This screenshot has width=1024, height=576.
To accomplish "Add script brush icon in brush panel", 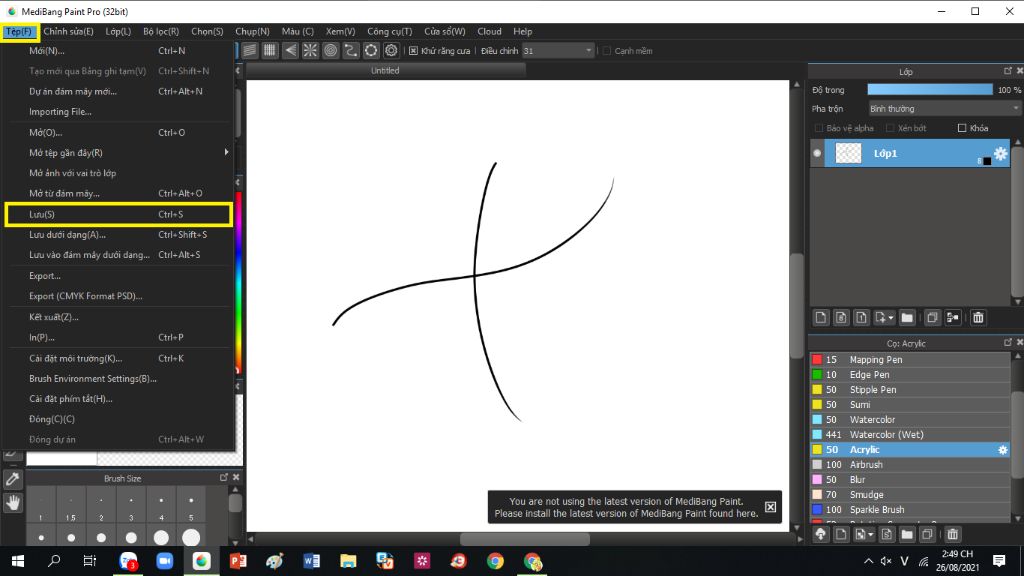I will point(887,534).
